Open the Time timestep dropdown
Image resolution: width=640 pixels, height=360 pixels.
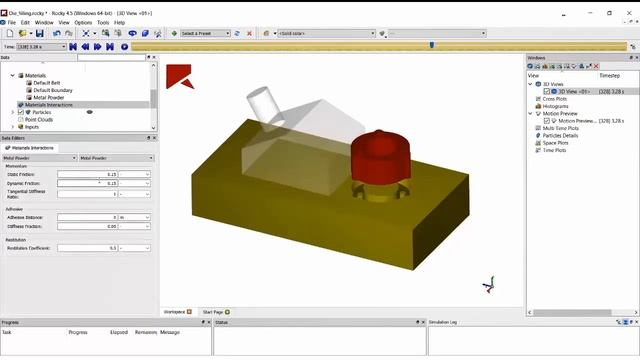[x=41, y=47]
